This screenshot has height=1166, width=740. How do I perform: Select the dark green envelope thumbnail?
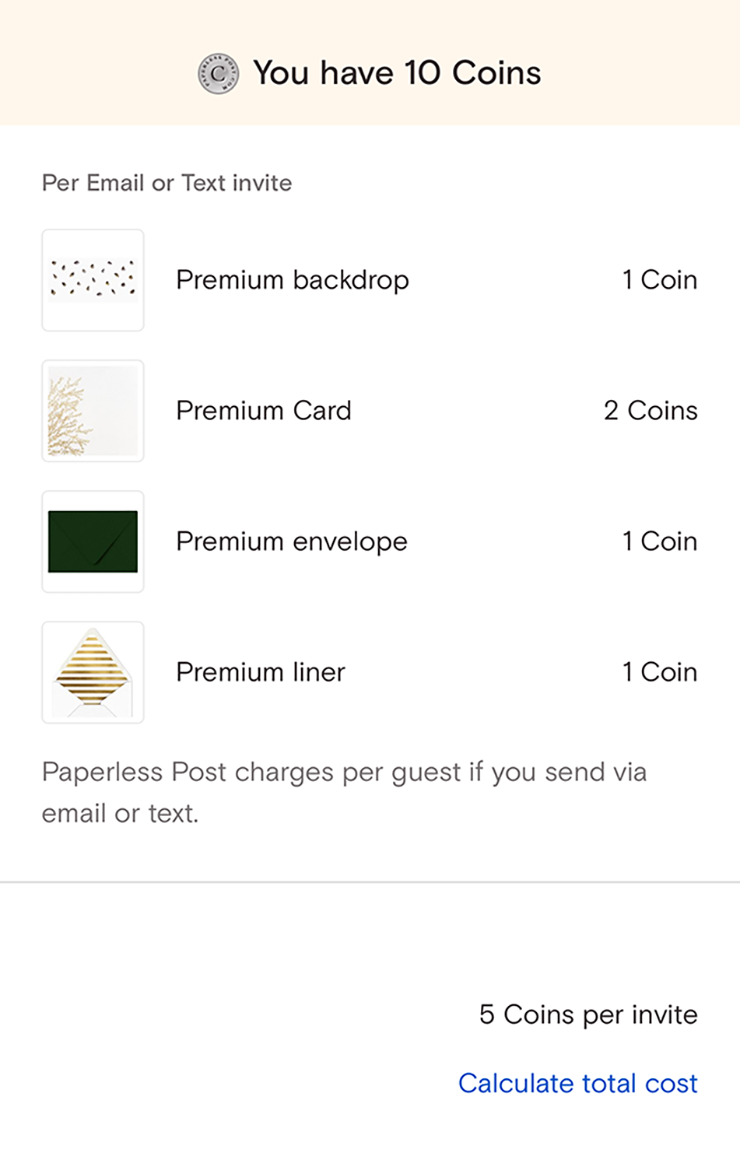coord(93,542)
